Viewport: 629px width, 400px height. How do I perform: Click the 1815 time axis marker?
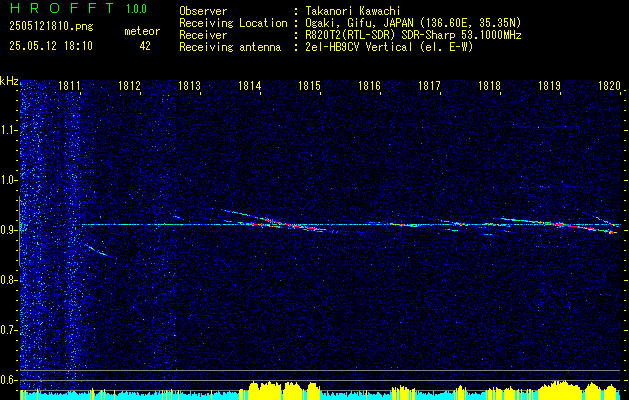(x=310, y=85)
